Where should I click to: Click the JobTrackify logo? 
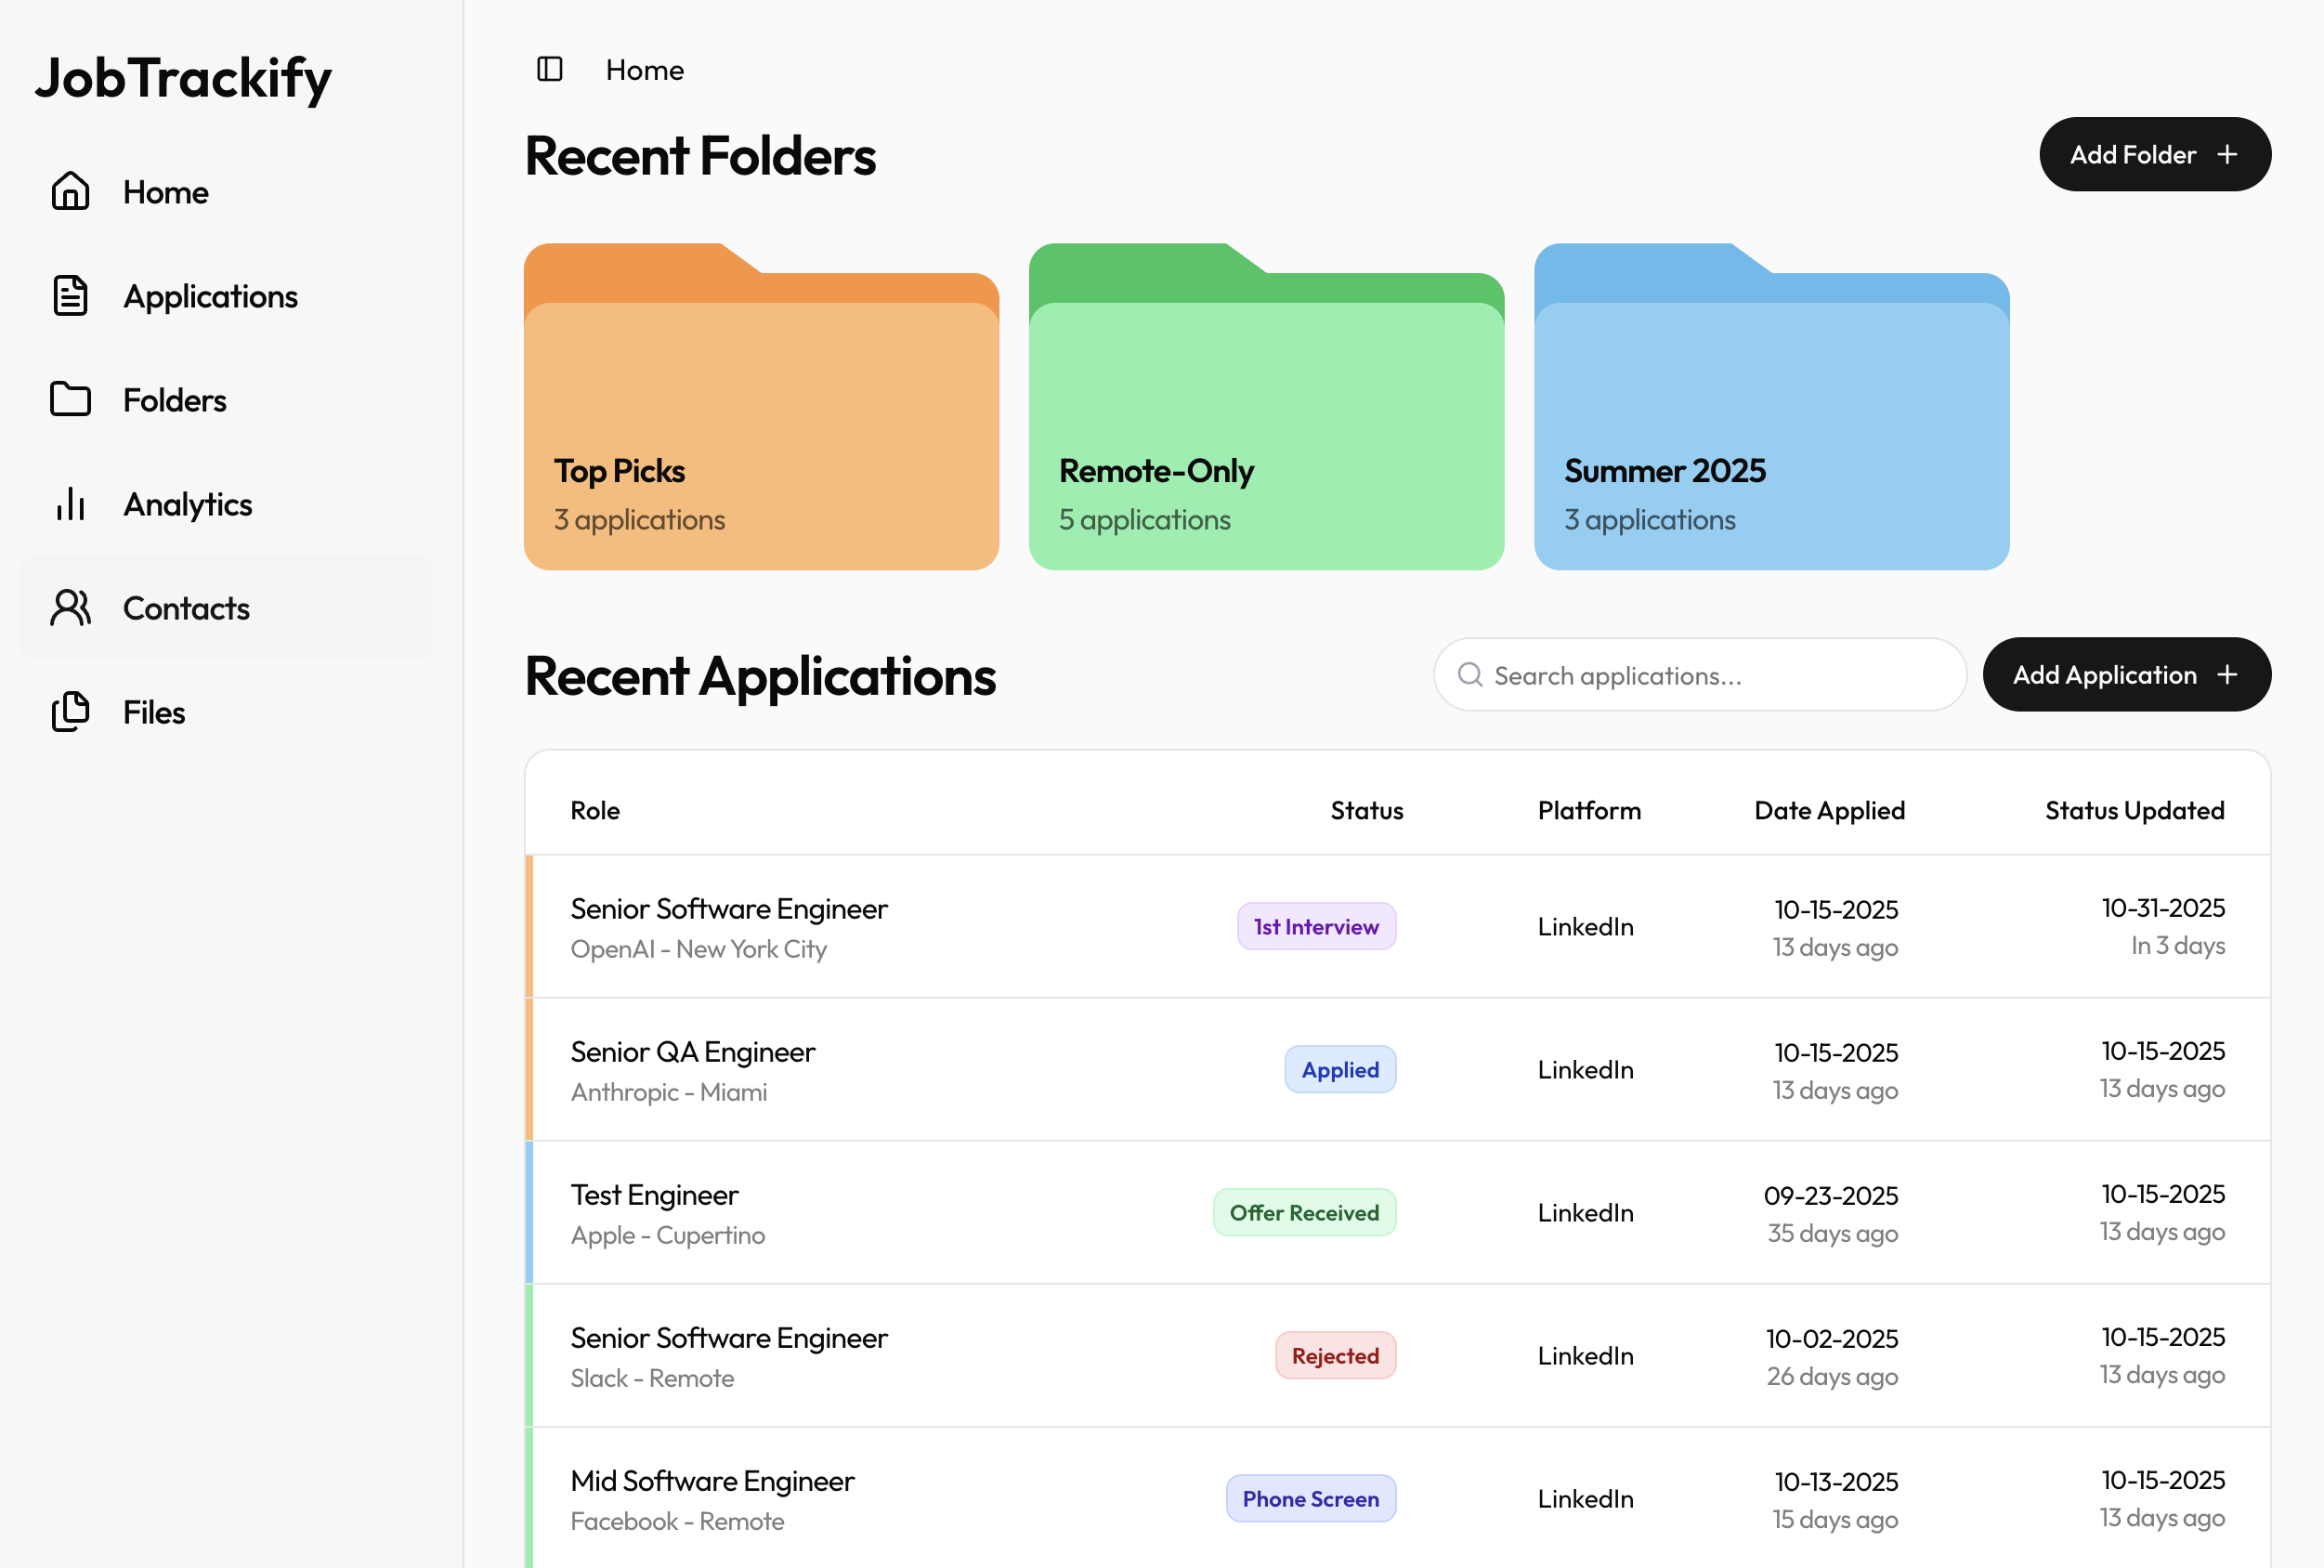[183, 79]
